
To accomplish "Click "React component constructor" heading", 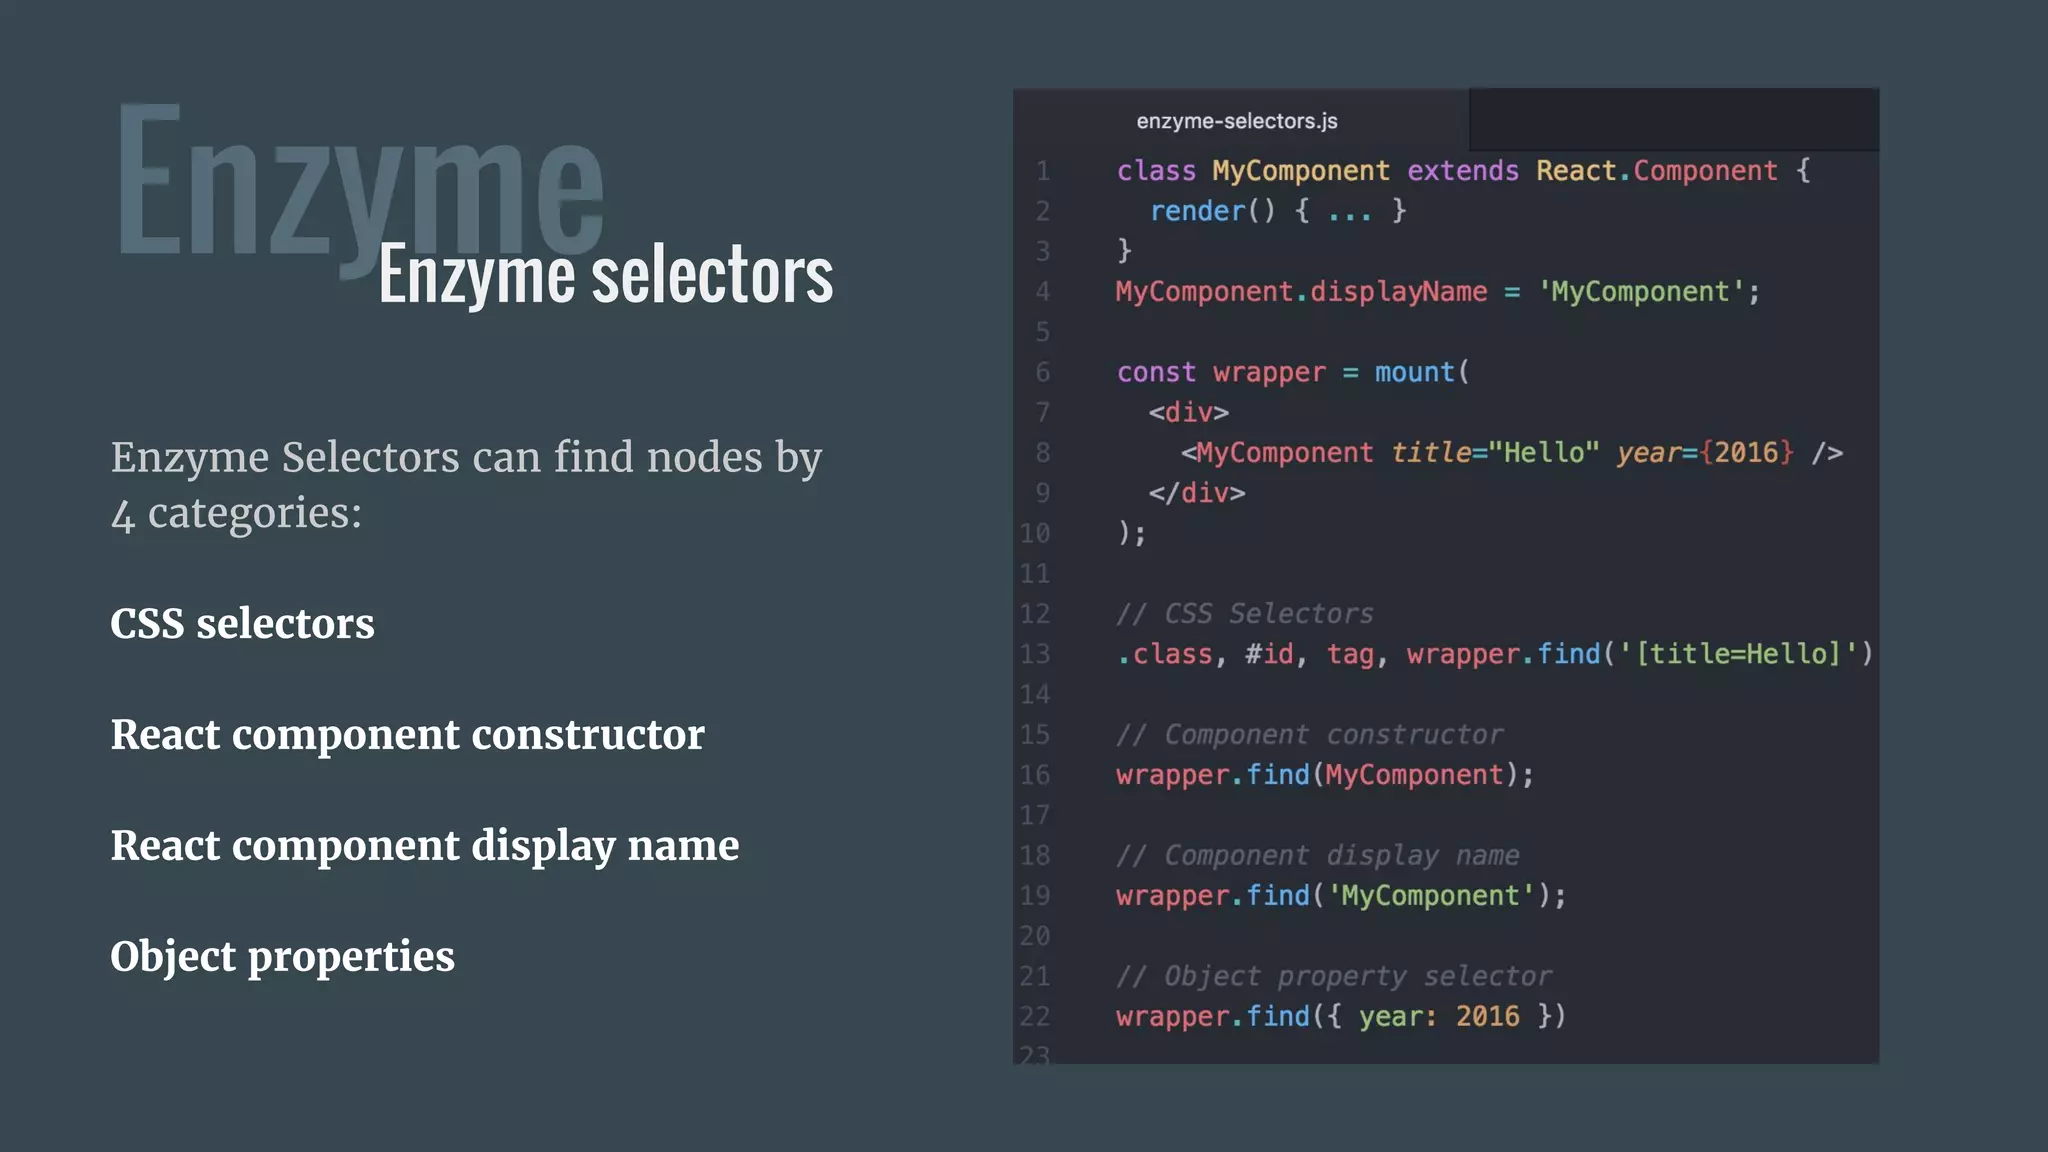I will [x=407, y=735].
